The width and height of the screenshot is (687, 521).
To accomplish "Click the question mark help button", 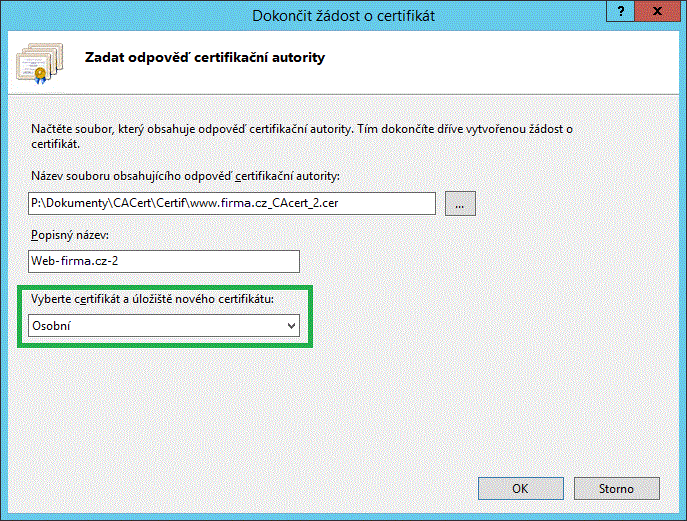I will click(x=621, y=14).
